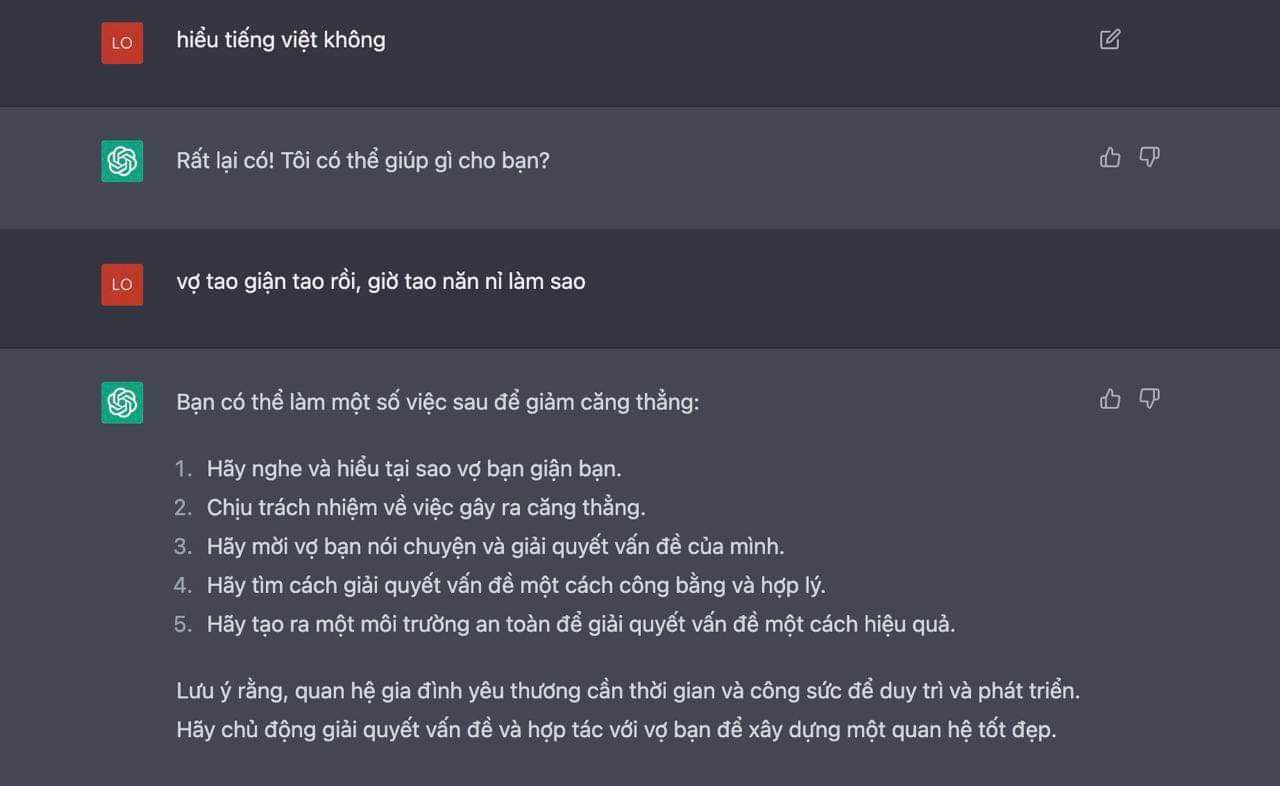Screen dimensions: 1280x786
Task: Select the message 'vợ tao giận tao rồi'
Action: 380,281
